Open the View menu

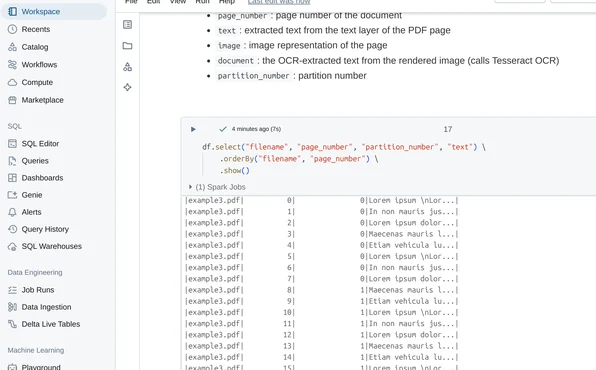[178, 2]
